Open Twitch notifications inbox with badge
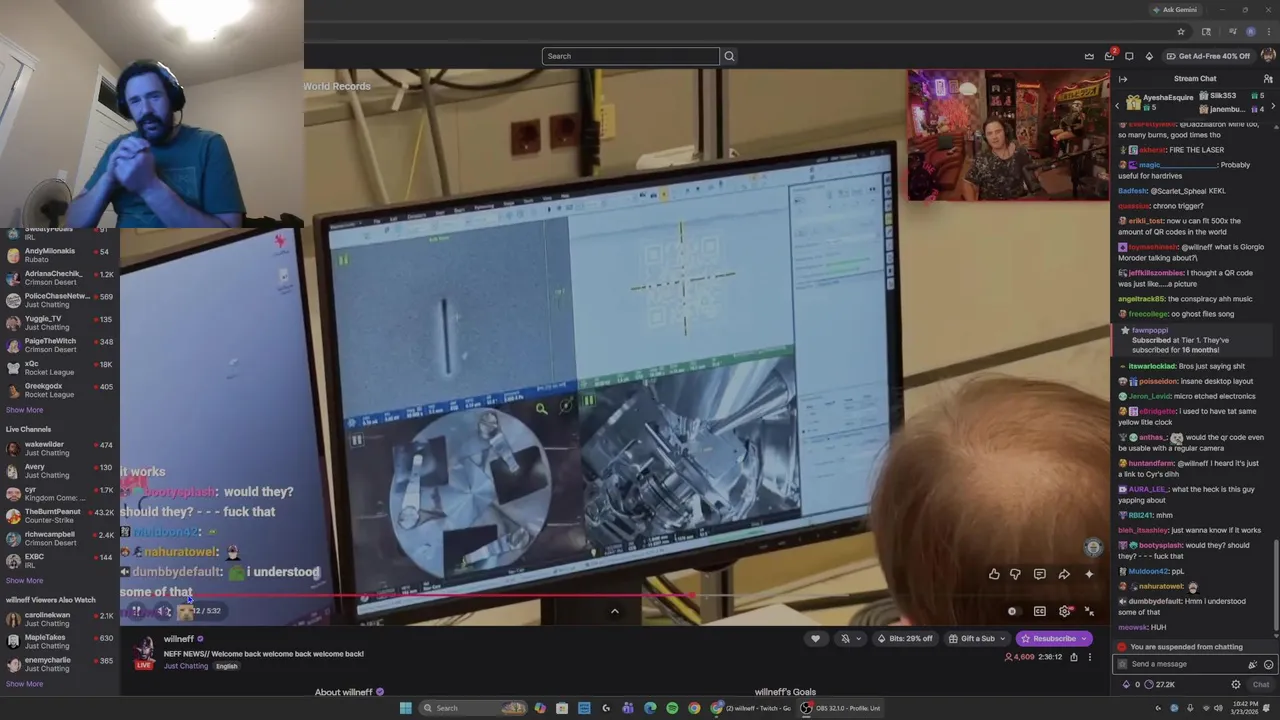Image resolution: width=1280 pixels, height=720 pixels. [1109, 56]
